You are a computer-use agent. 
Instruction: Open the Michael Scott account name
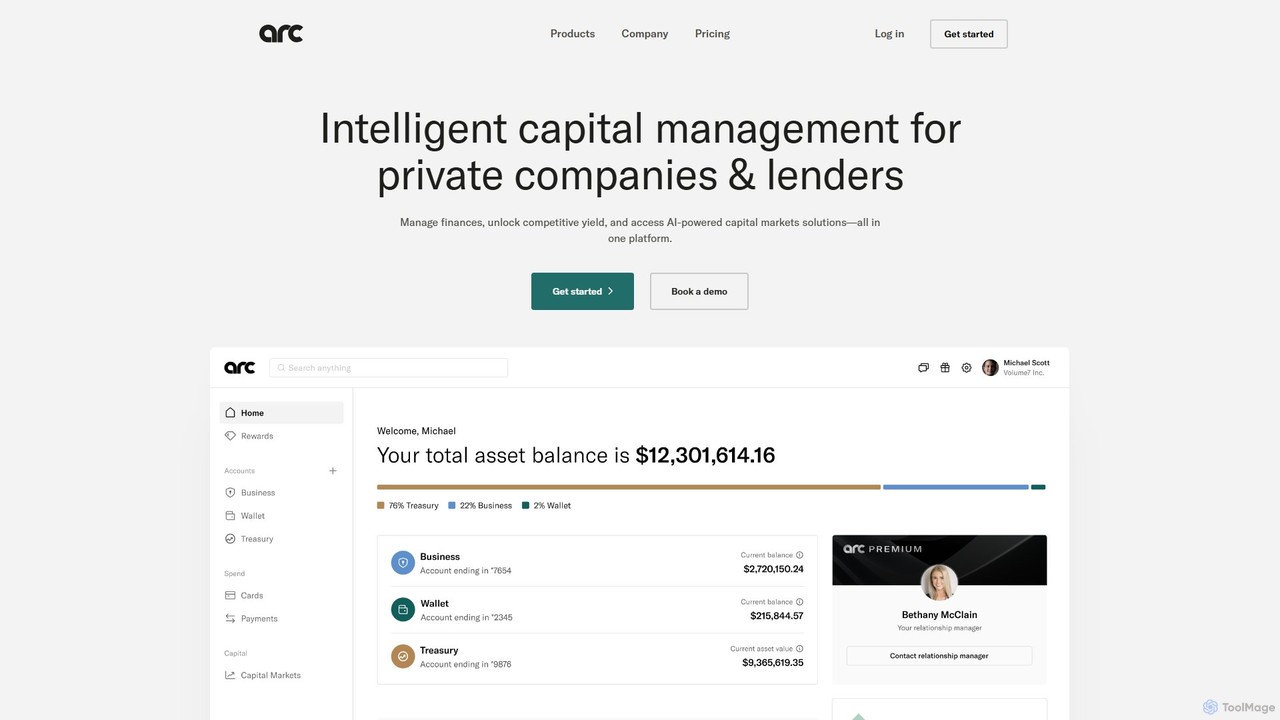pos(1026,363)
